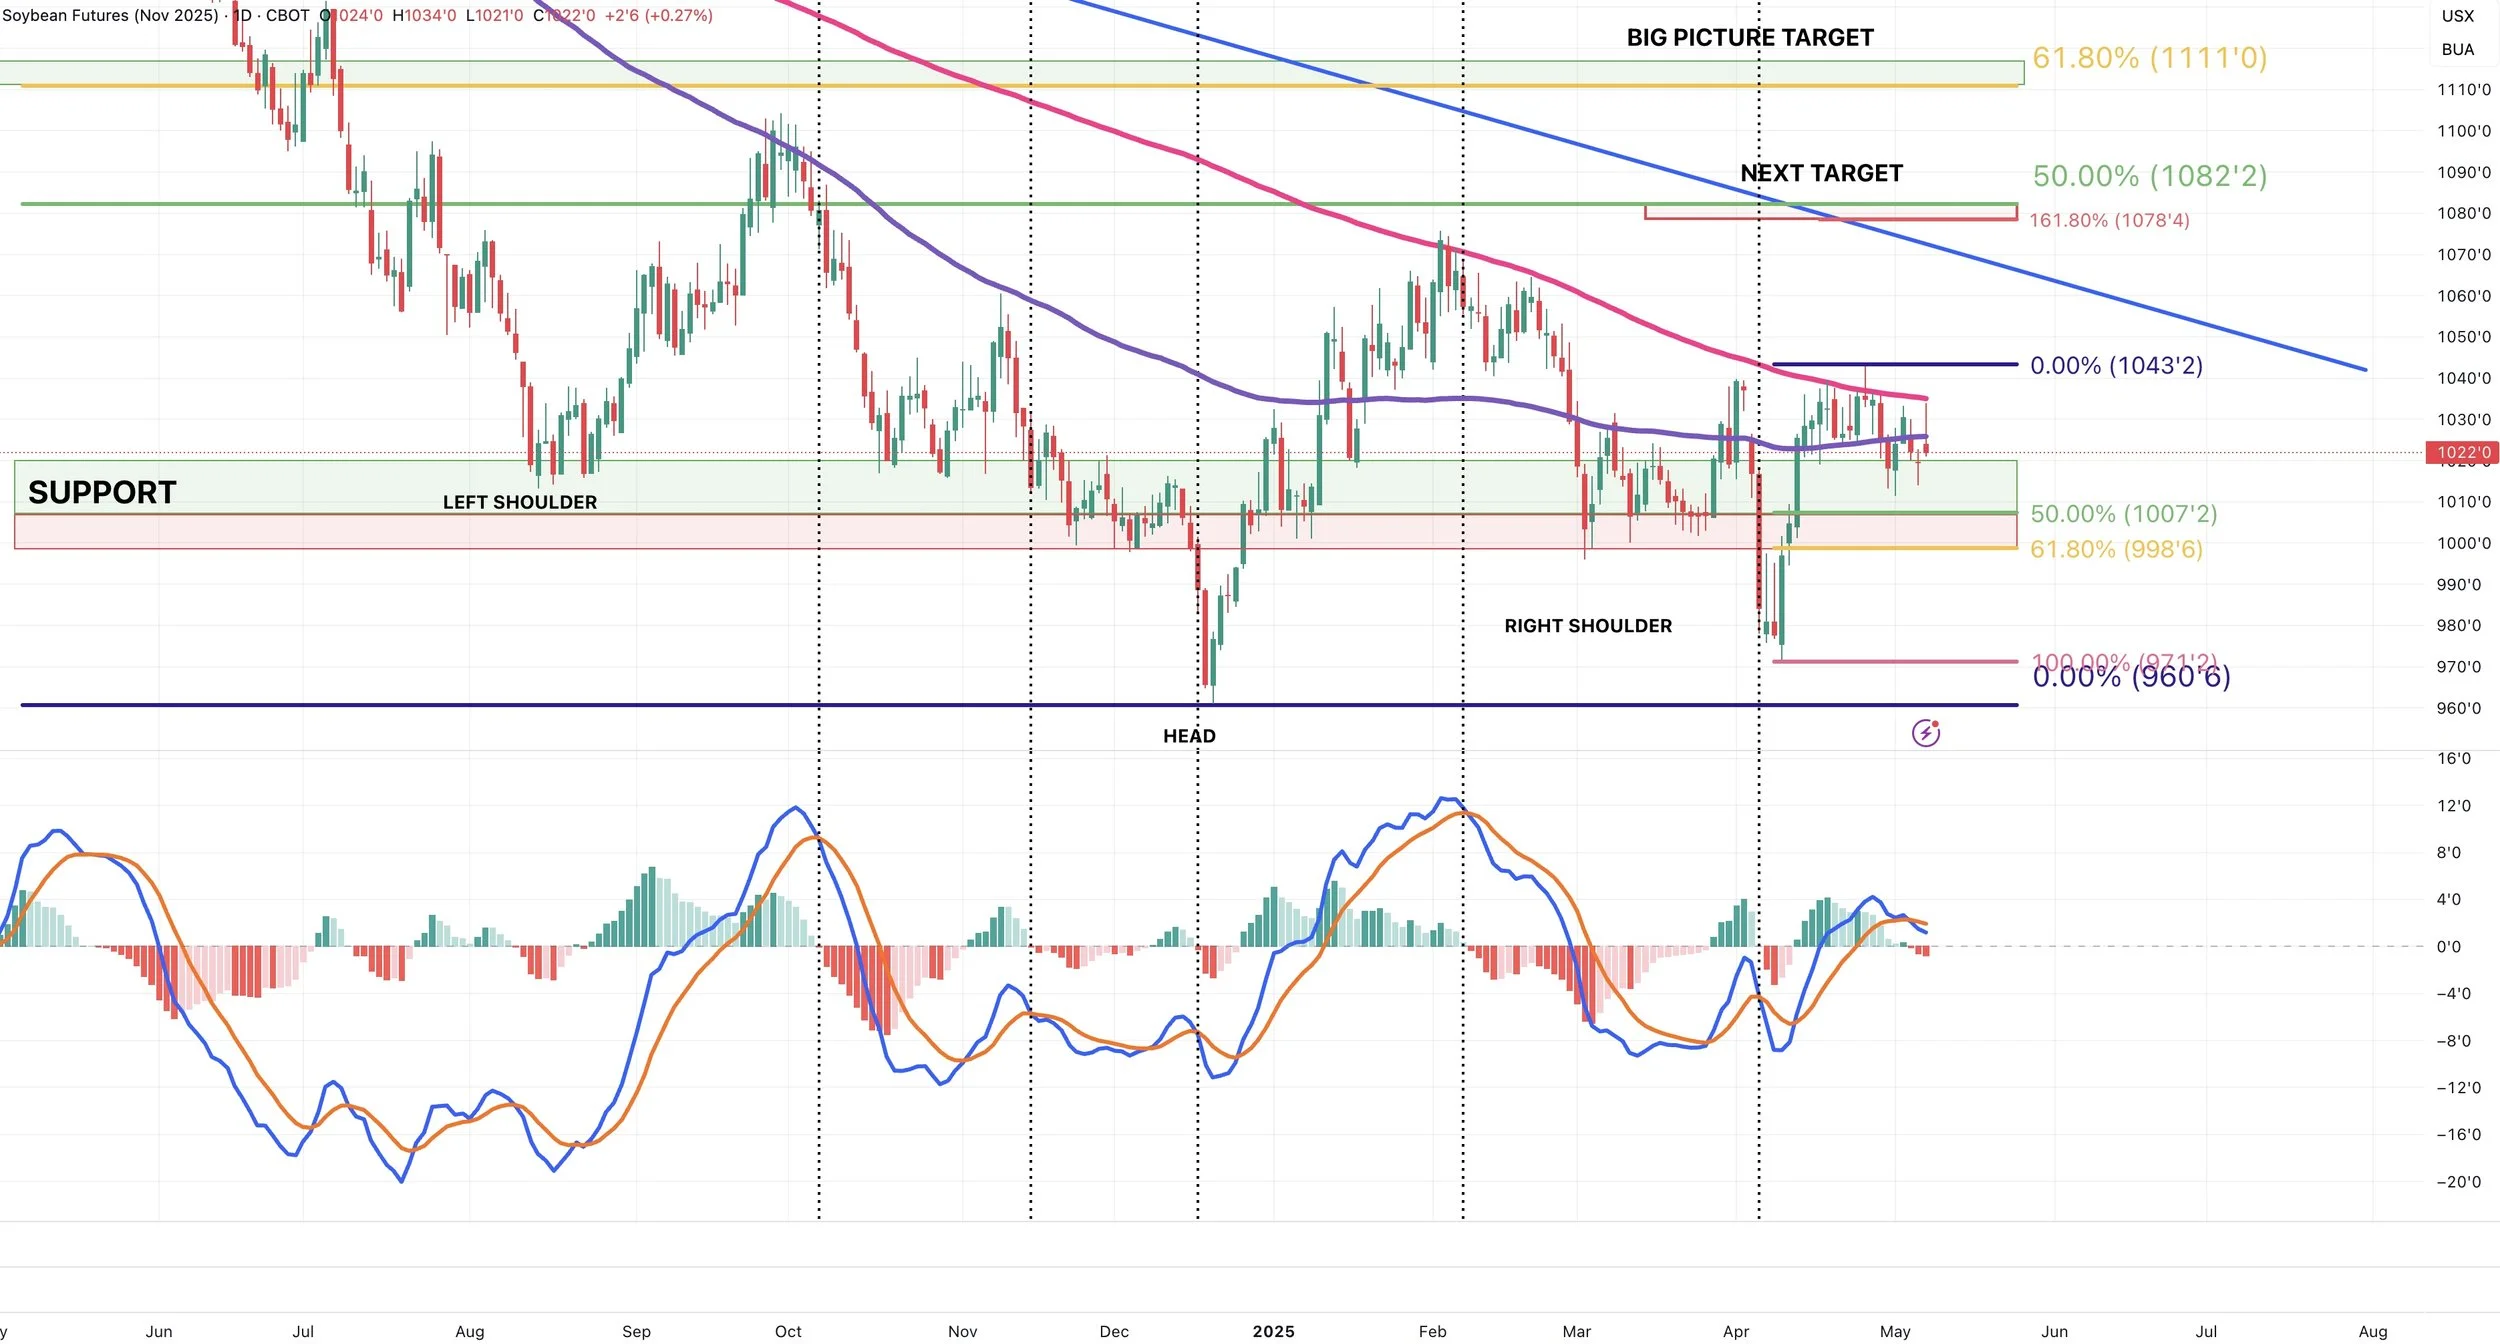Click the 0'0 MACD zero scale label
2500x1344 pixels.
pos(2448,947)
